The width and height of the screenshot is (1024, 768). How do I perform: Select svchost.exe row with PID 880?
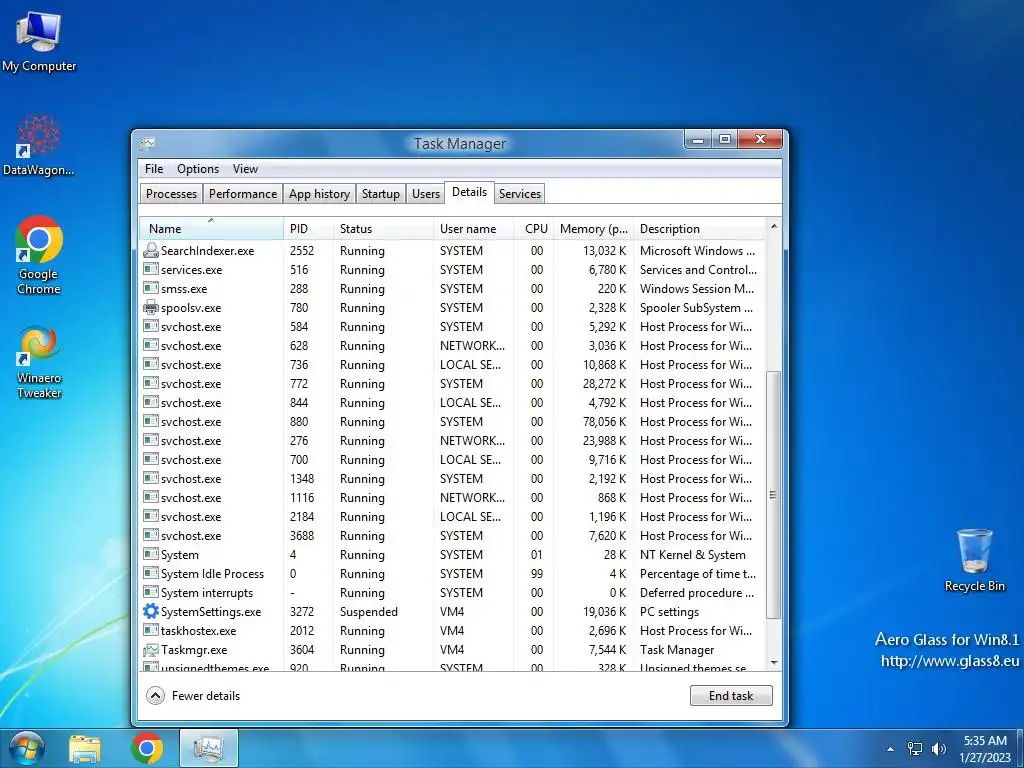(453, 421)
